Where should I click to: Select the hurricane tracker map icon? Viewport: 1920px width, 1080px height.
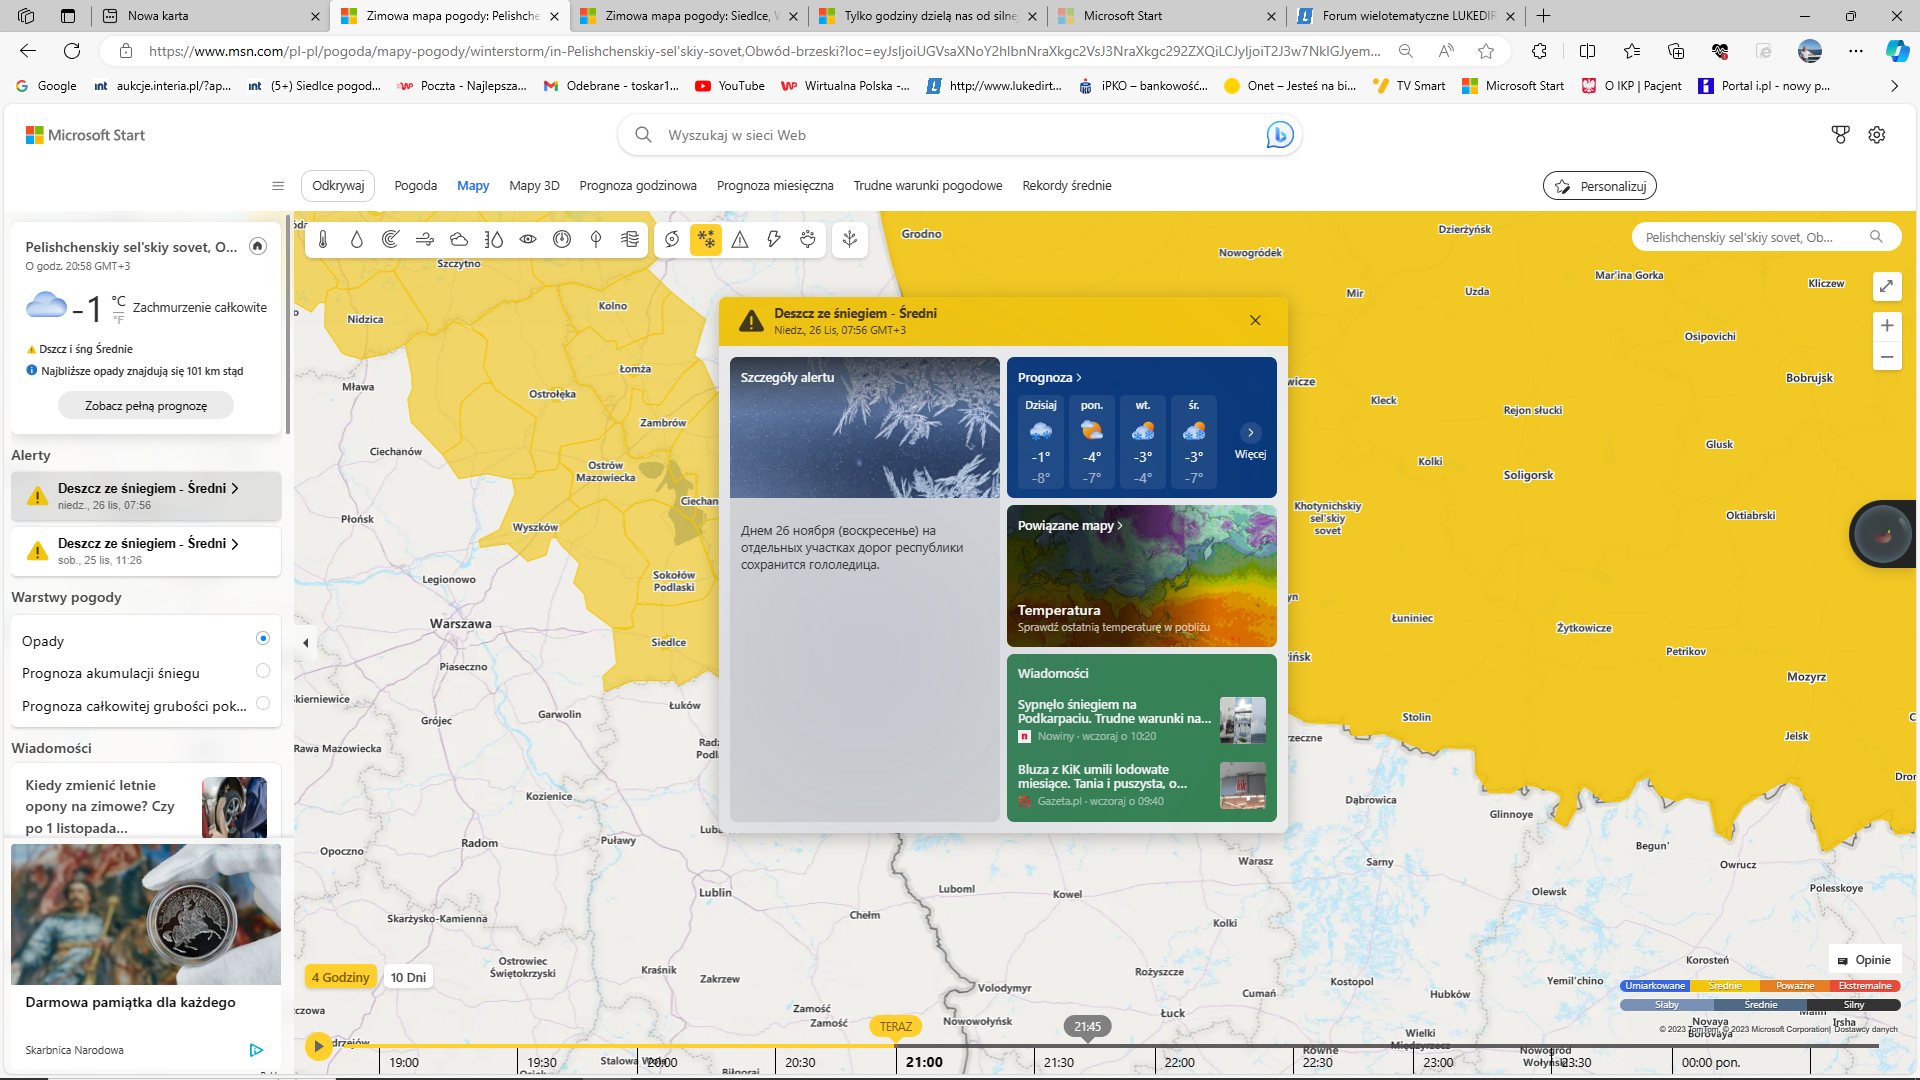(672, 239)
